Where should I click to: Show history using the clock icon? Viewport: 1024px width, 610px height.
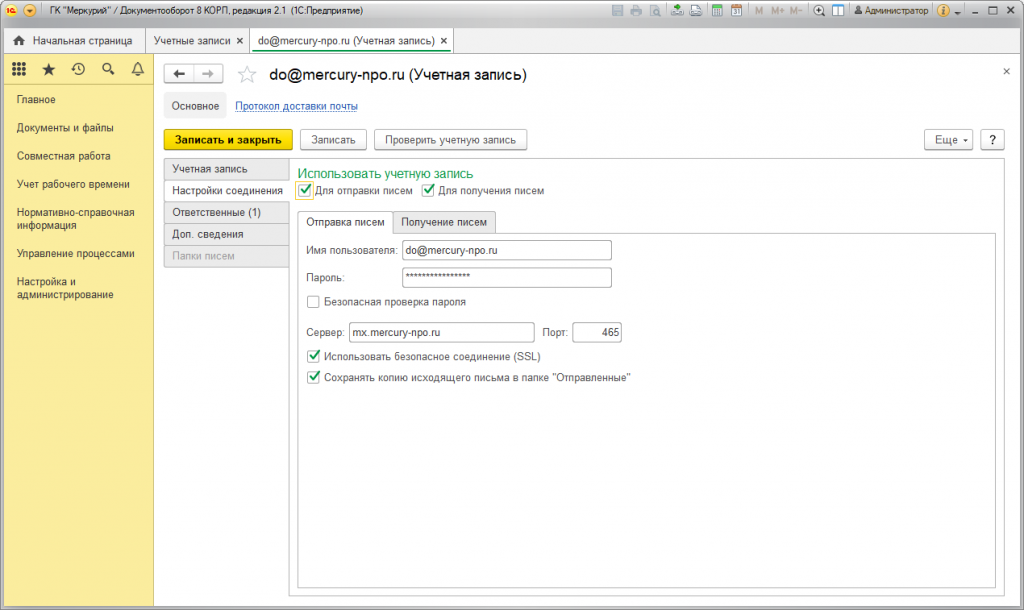point(78,69)
